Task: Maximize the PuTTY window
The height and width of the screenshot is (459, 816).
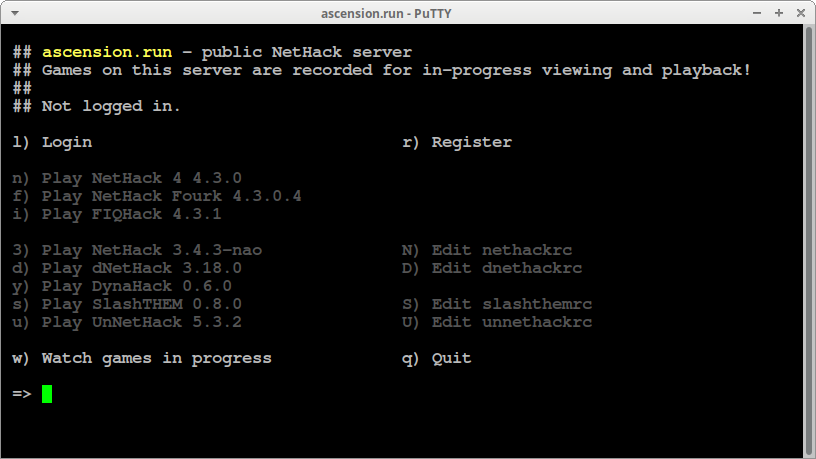Action: 778,12
